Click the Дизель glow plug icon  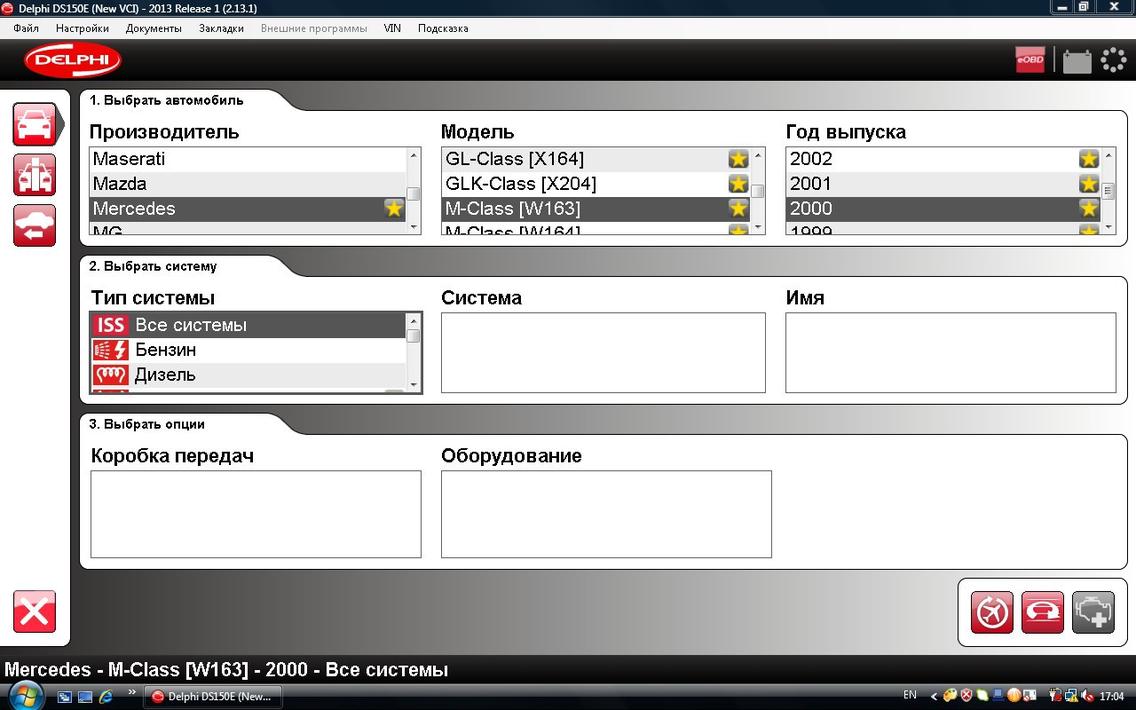(110, 375)
